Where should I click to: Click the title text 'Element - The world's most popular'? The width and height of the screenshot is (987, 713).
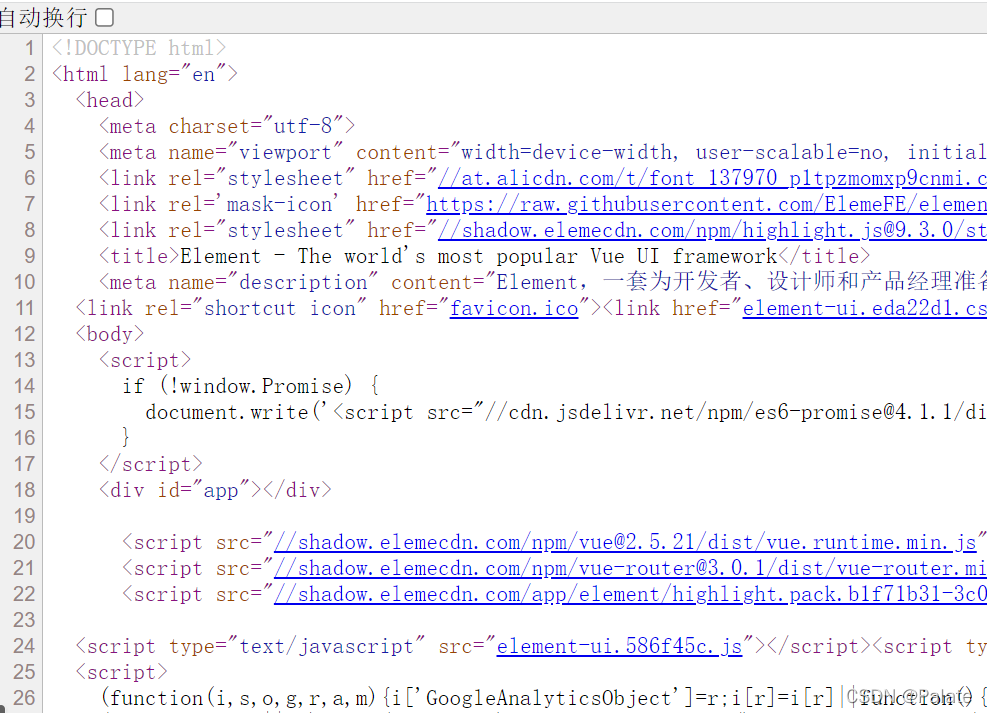[379, 256]
